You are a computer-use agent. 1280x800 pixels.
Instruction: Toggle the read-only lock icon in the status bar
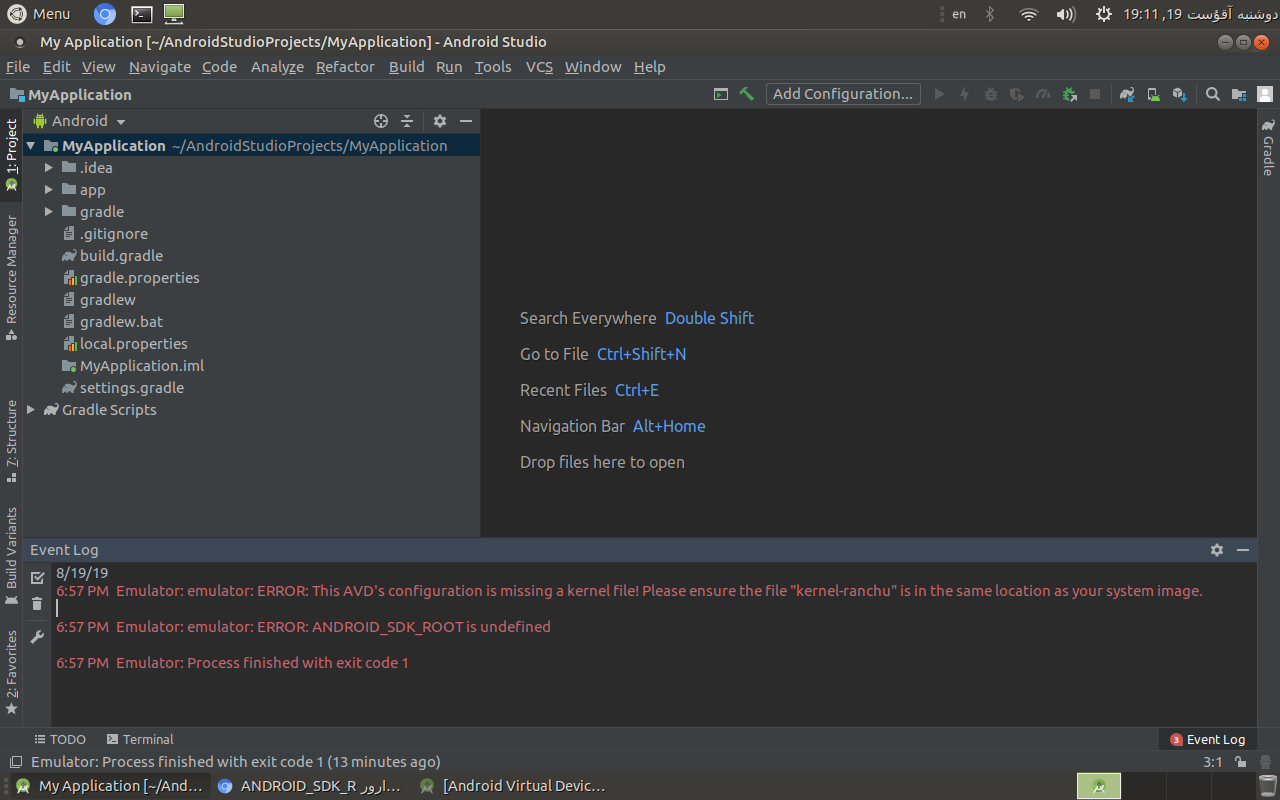[x=1240, y=762]
